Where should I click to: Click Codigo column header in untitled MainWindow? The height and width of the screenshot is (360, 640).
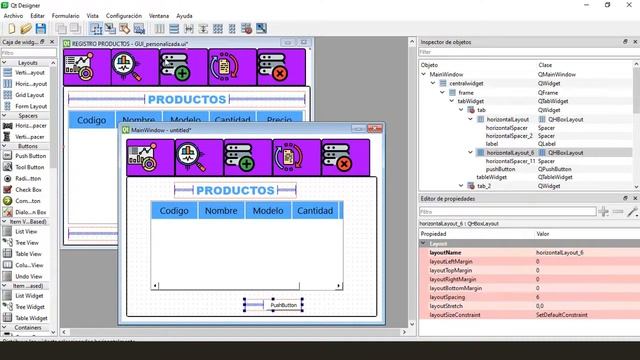click(x=174, y=211)
